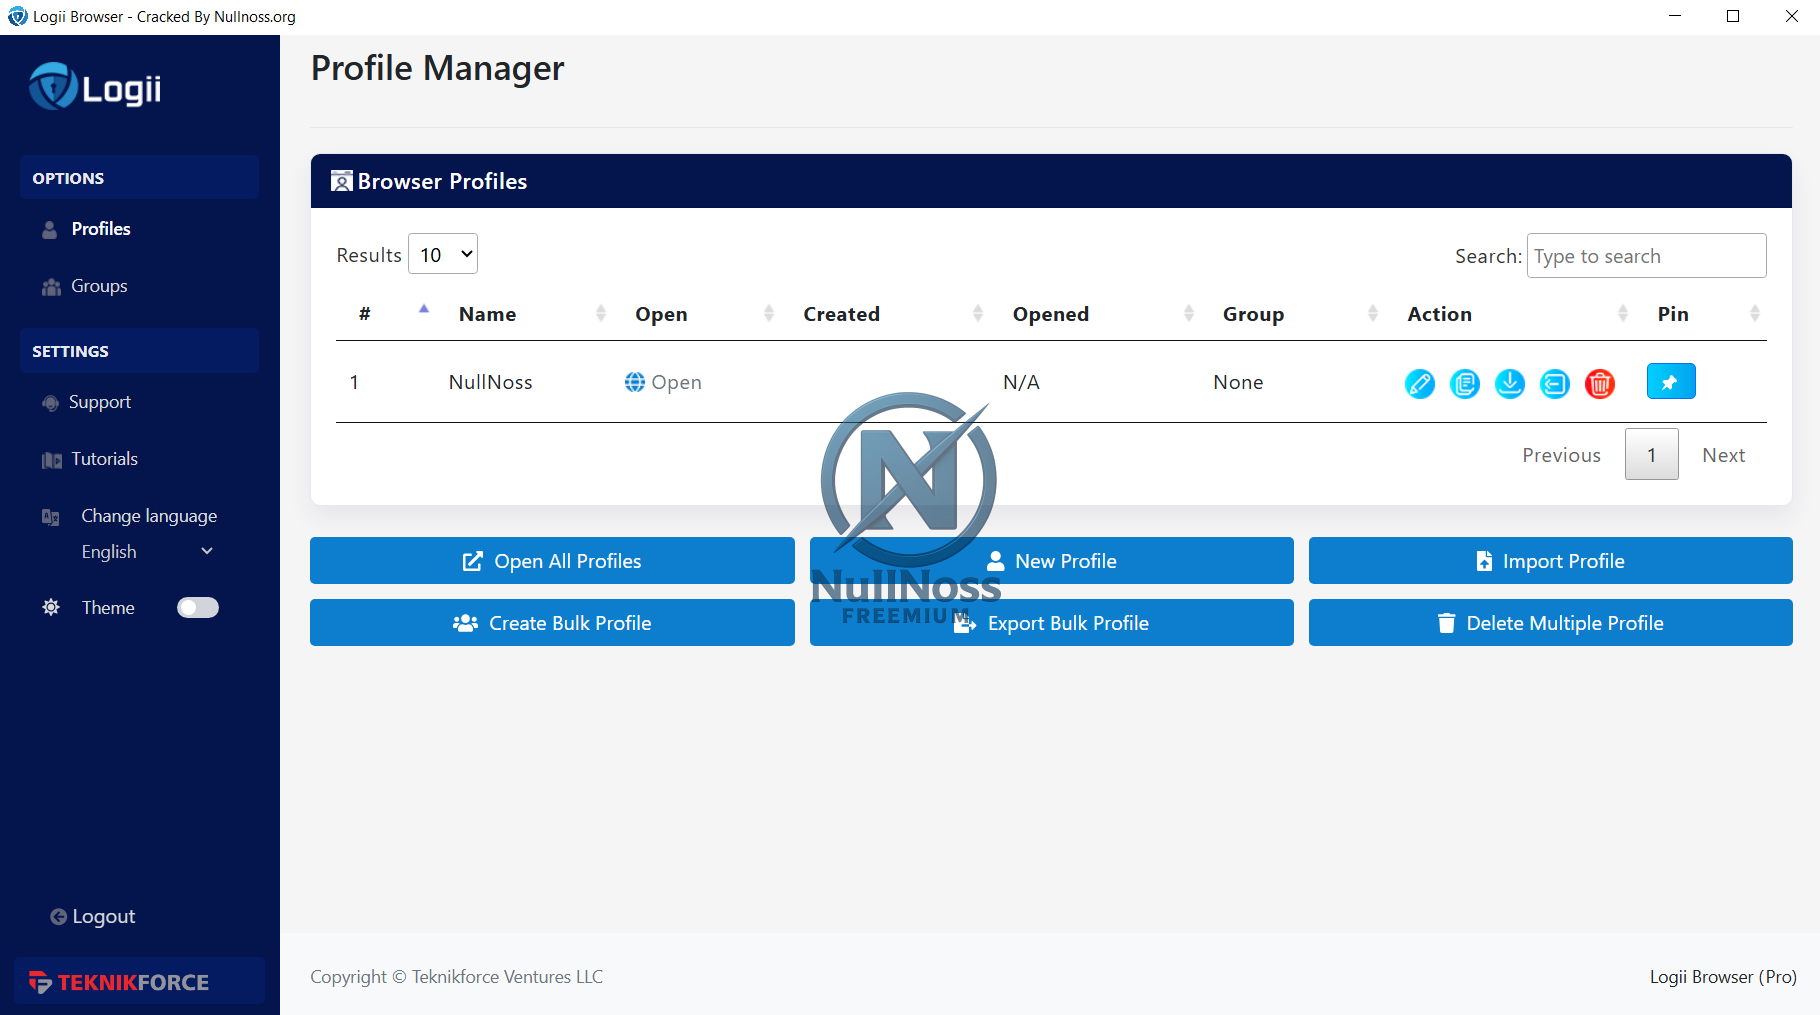Click the Change language translate icon
1820x1015 pixels.
51,517
